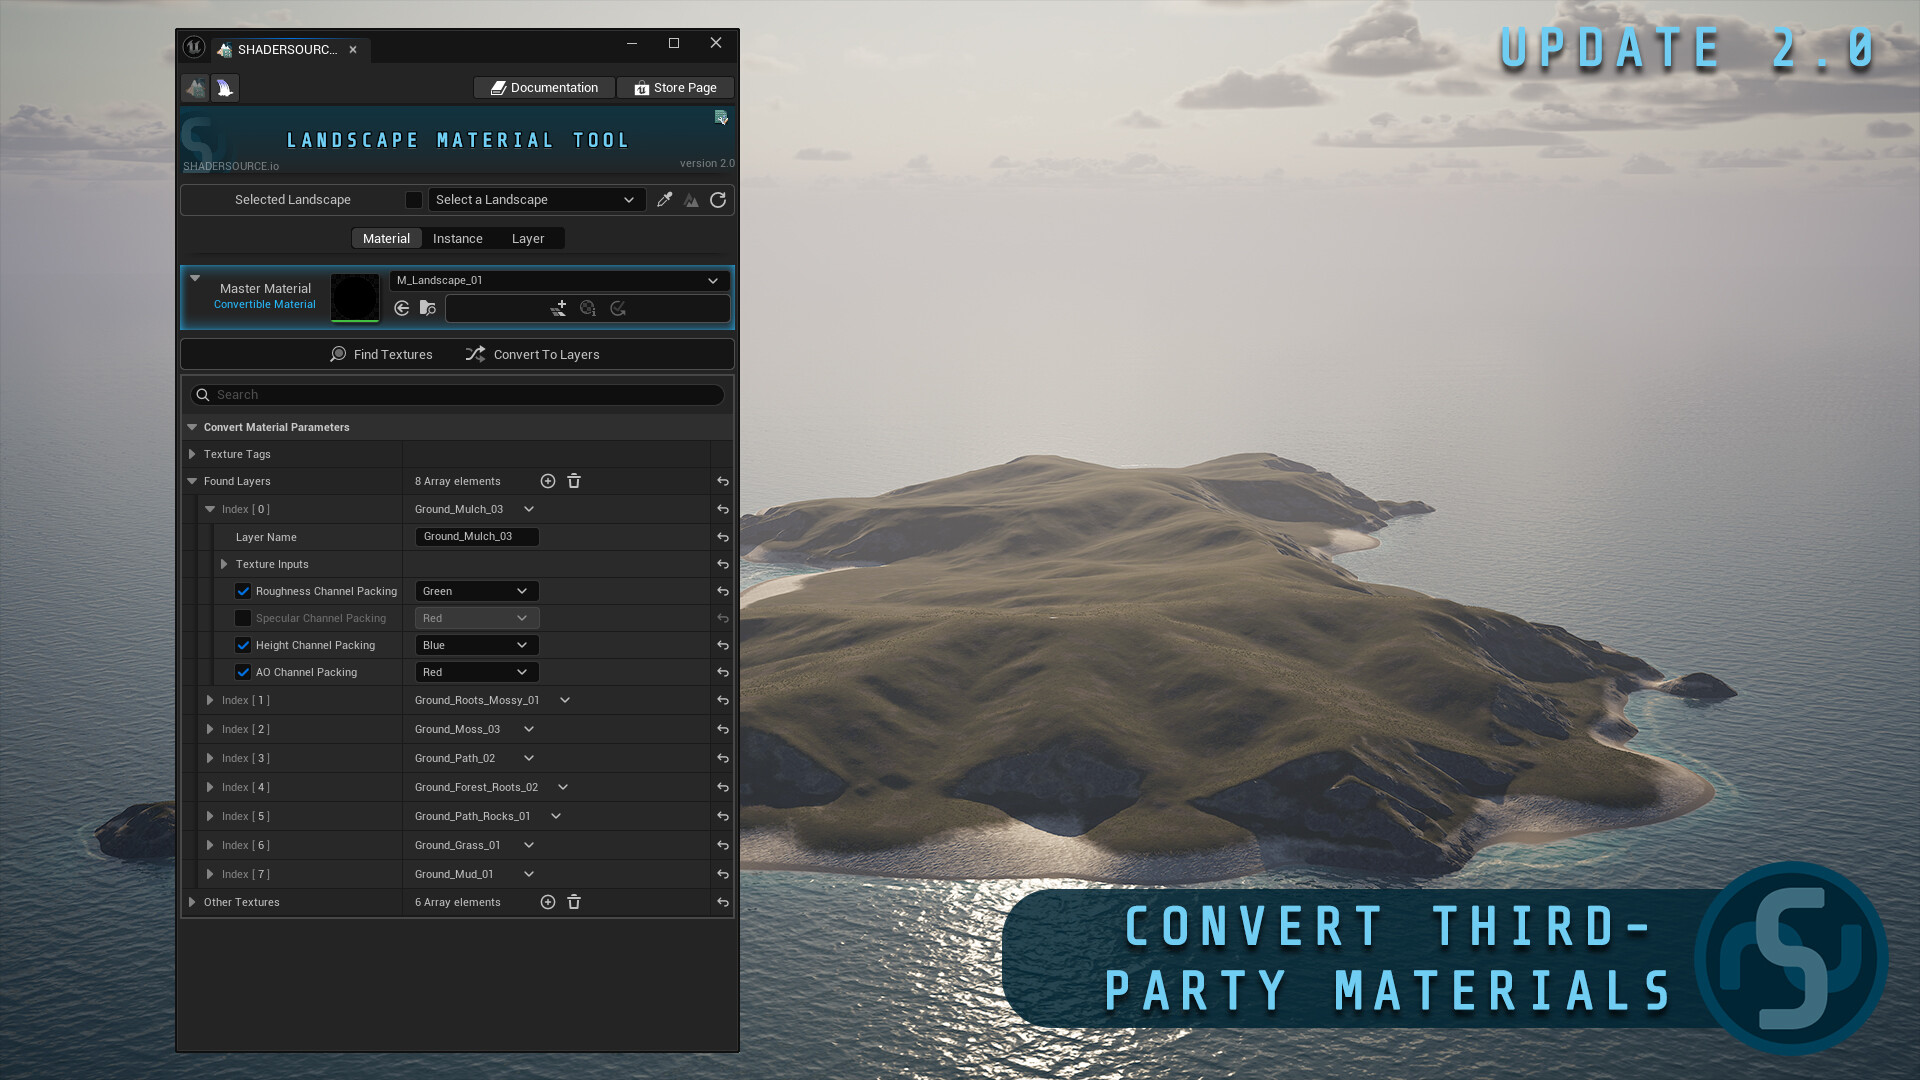Switch to the Instance tab
Screen dimensions: 1920x1080
pyautogui.click(x=457, y=238)
